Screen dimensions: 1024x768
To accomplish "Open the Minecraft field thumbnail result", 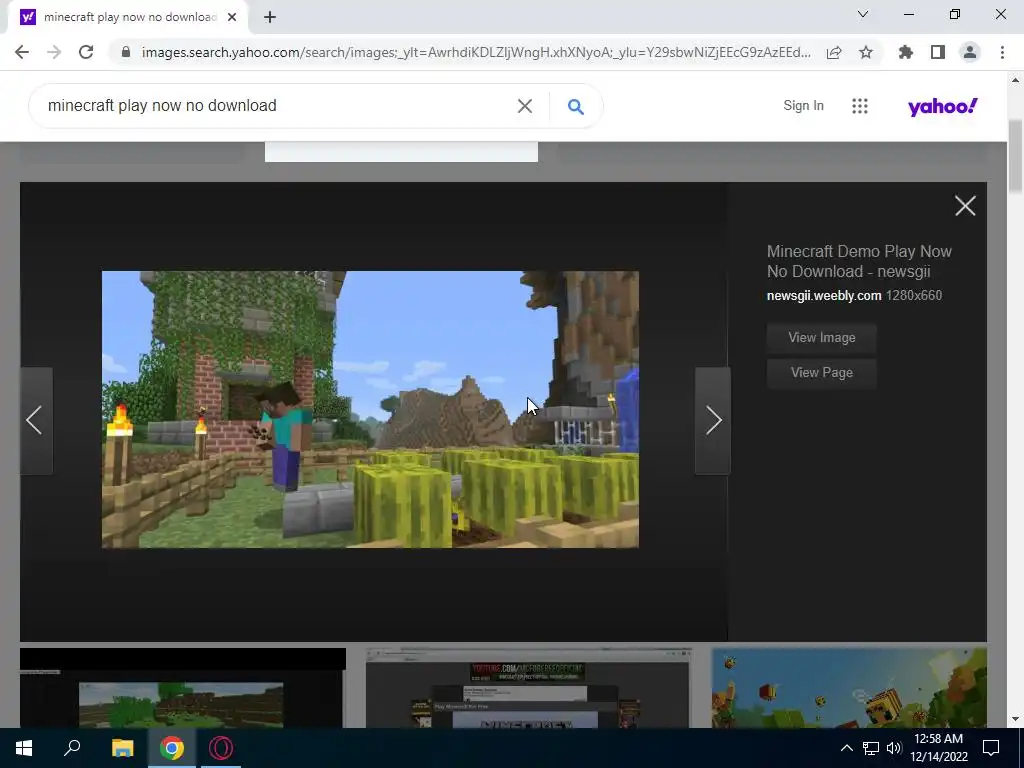I will point(183,688).
